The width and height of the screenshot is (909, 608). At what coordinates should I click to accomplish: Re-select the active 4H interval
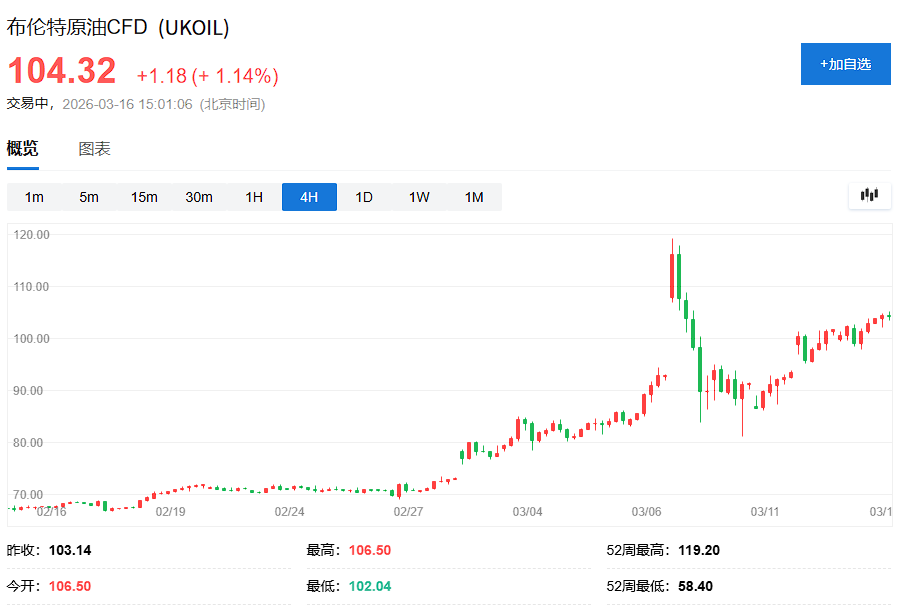tap(308, 197)
